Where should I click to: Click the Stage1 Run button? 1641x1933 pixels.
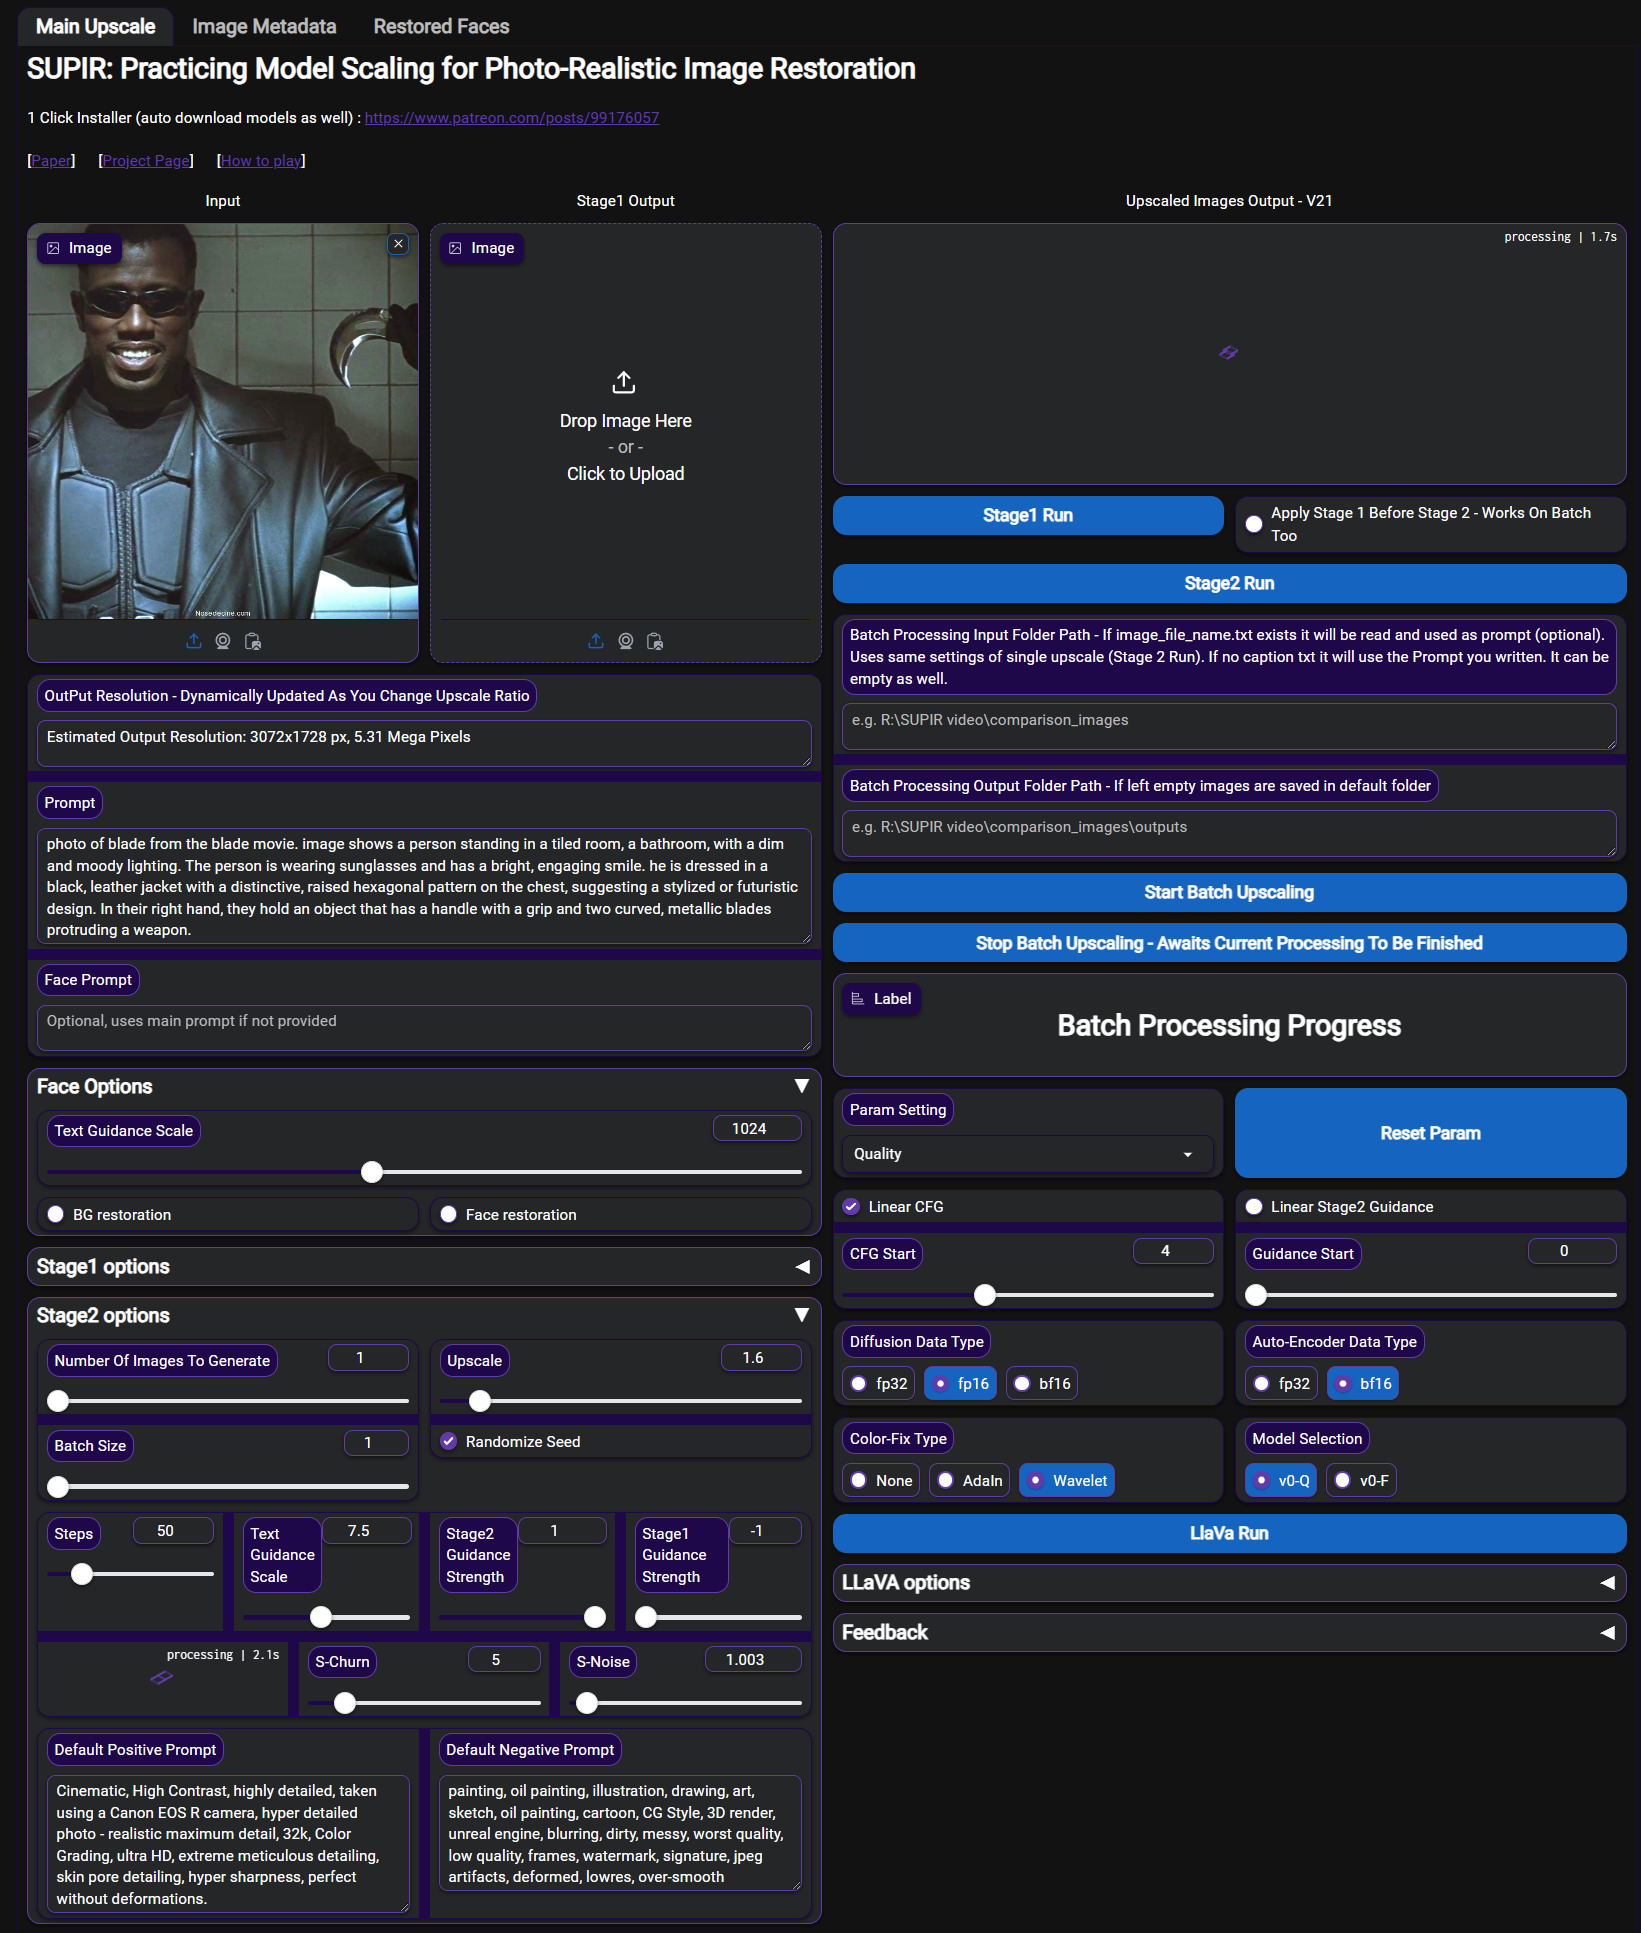tap(1028, 515)
